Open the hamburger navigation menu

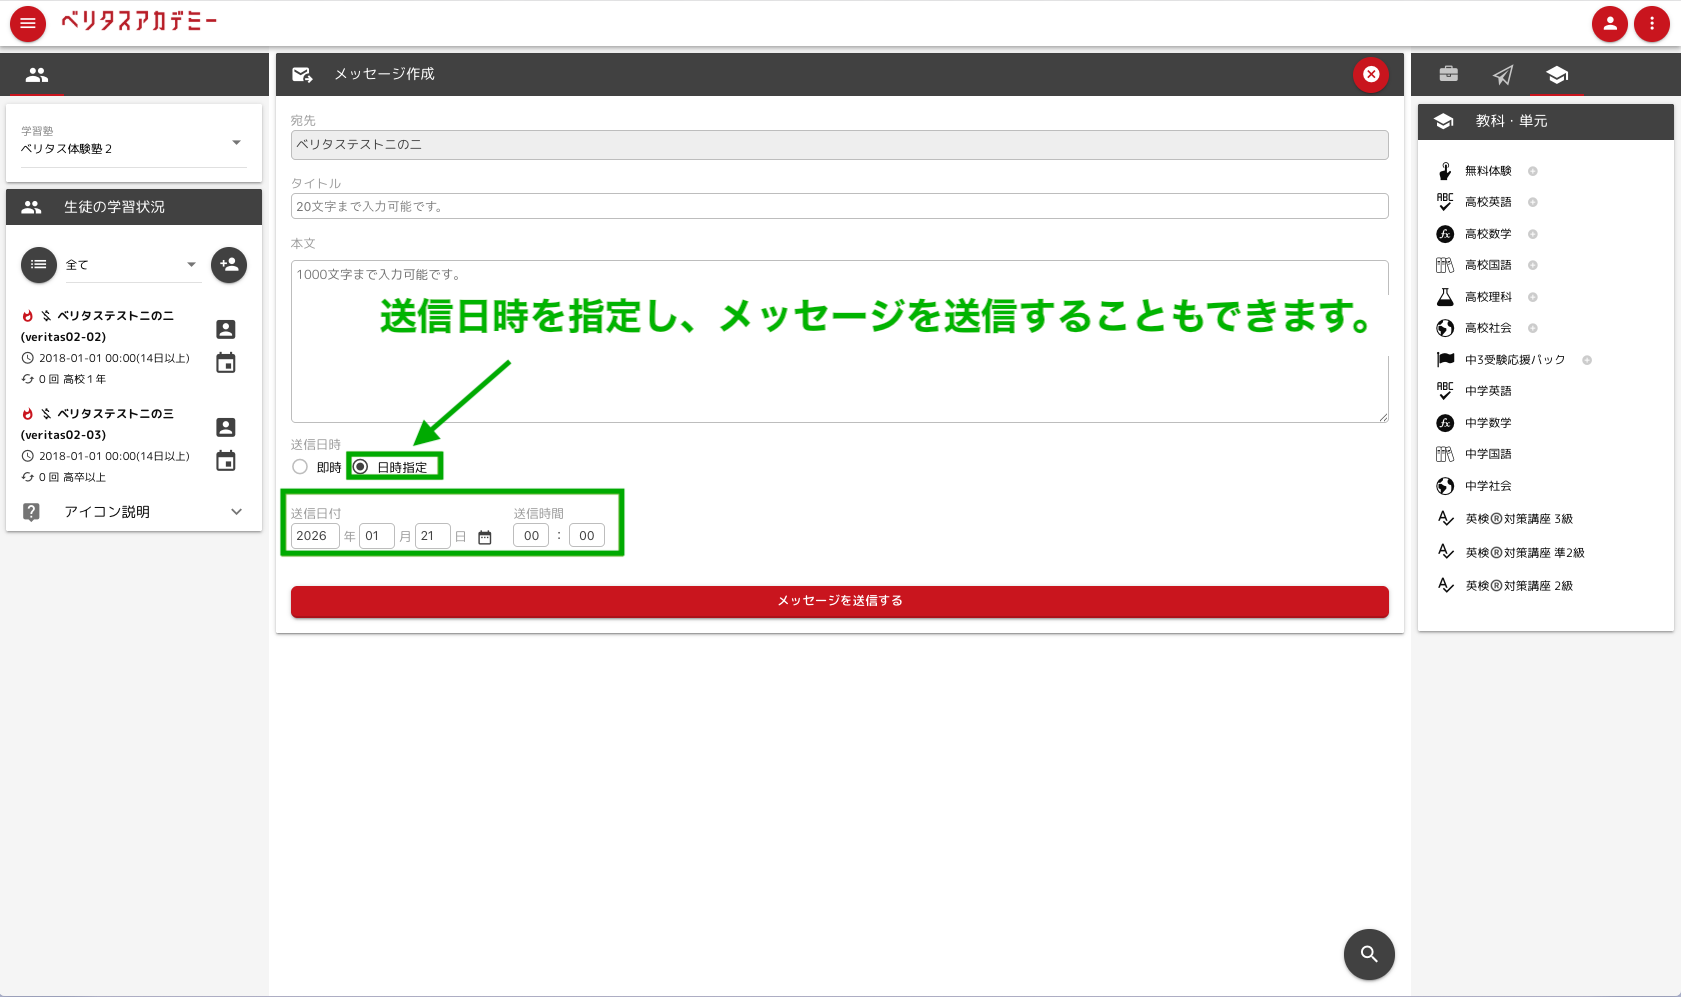click(27, 23)
